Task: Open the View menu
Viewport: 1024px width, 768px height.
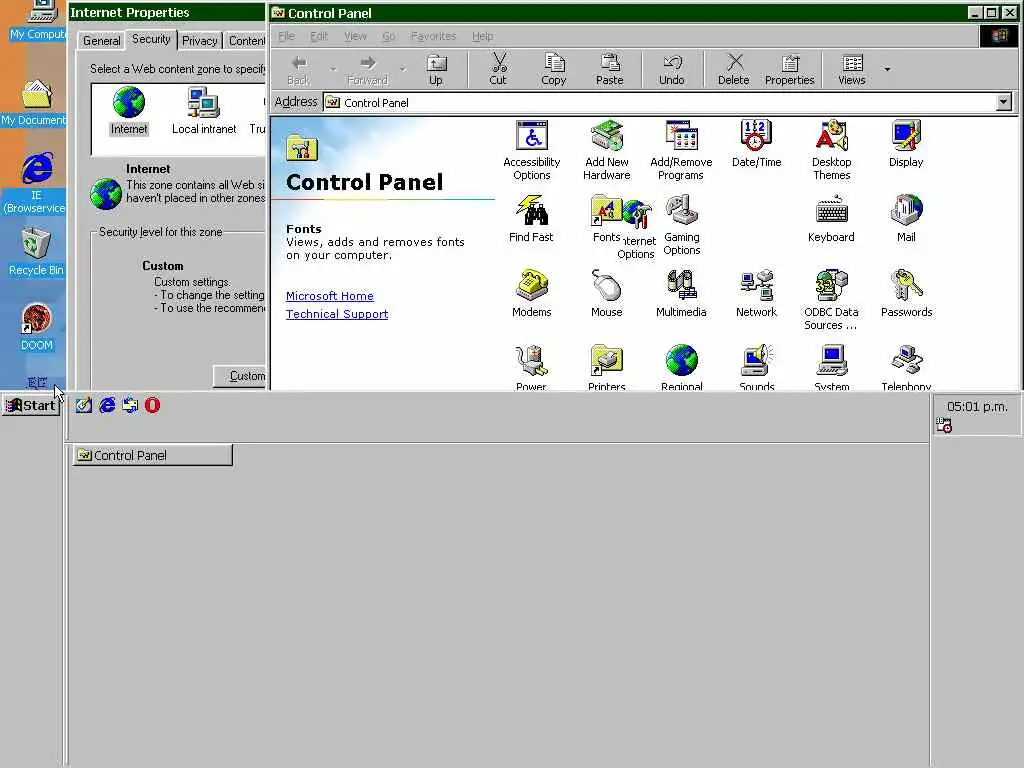Action: [x=355, y=36]
